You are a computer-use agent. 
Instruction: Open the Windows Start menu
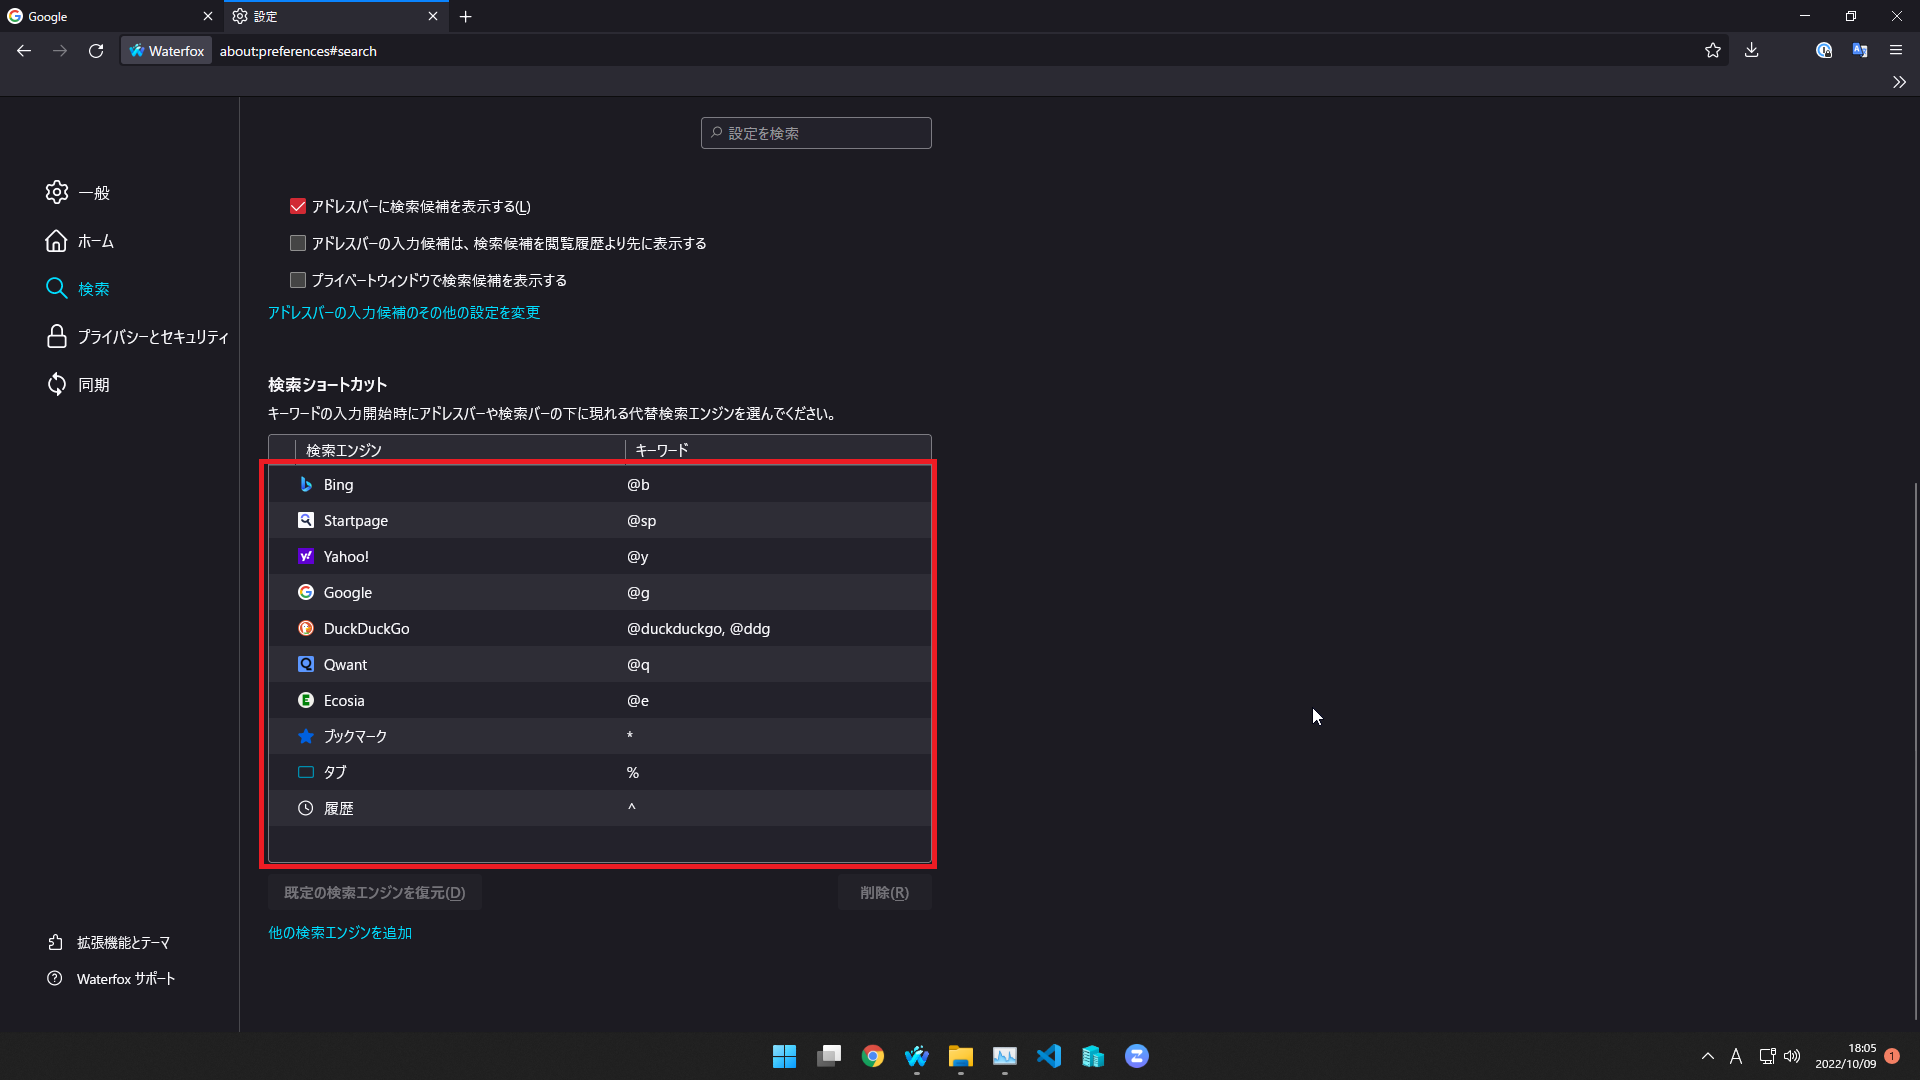pyautogui.click(x=785, y=1056)
